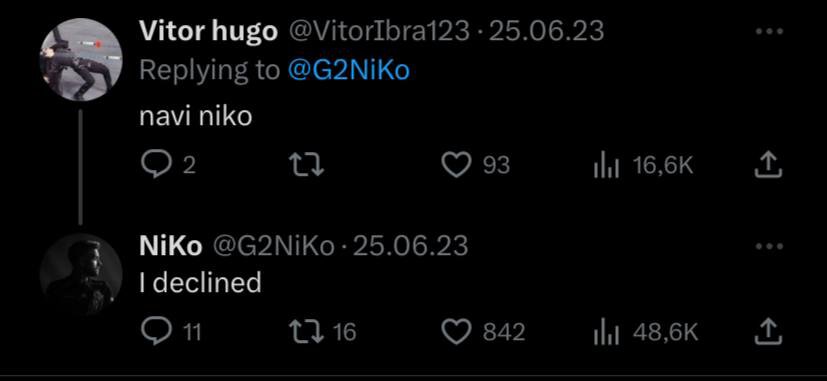
Task: Retweet NiKo's "I declined" reply
Action: pos(307,332)
